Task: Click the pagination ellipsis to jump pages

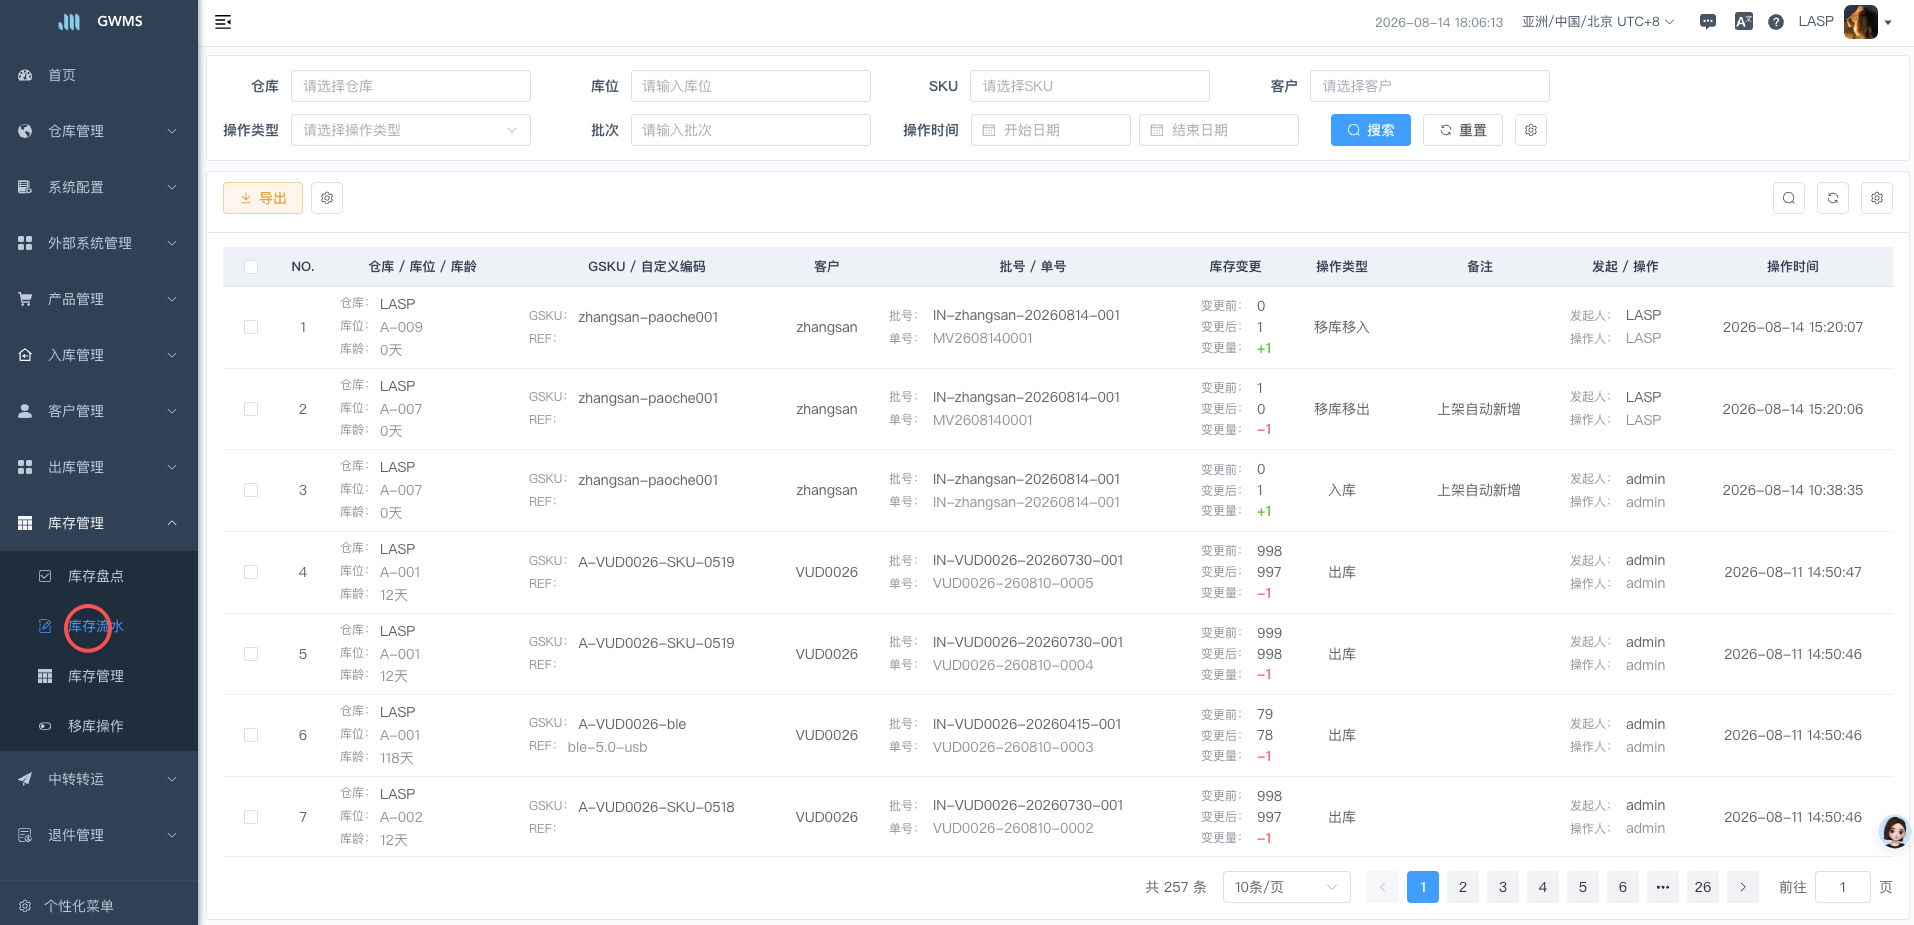Action: [1663, 887]
